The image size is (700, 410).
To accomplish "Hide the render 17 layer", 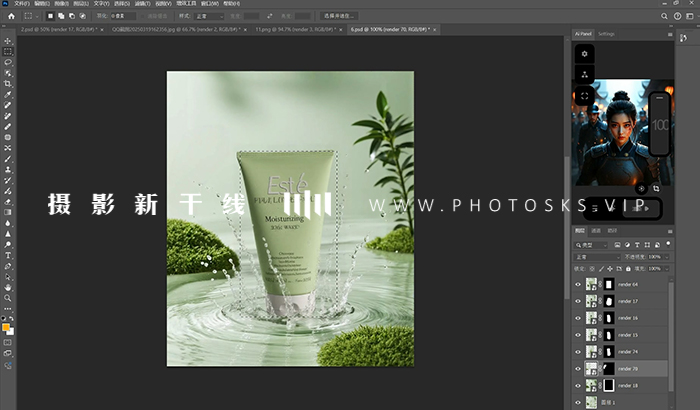I will point(578,301).
